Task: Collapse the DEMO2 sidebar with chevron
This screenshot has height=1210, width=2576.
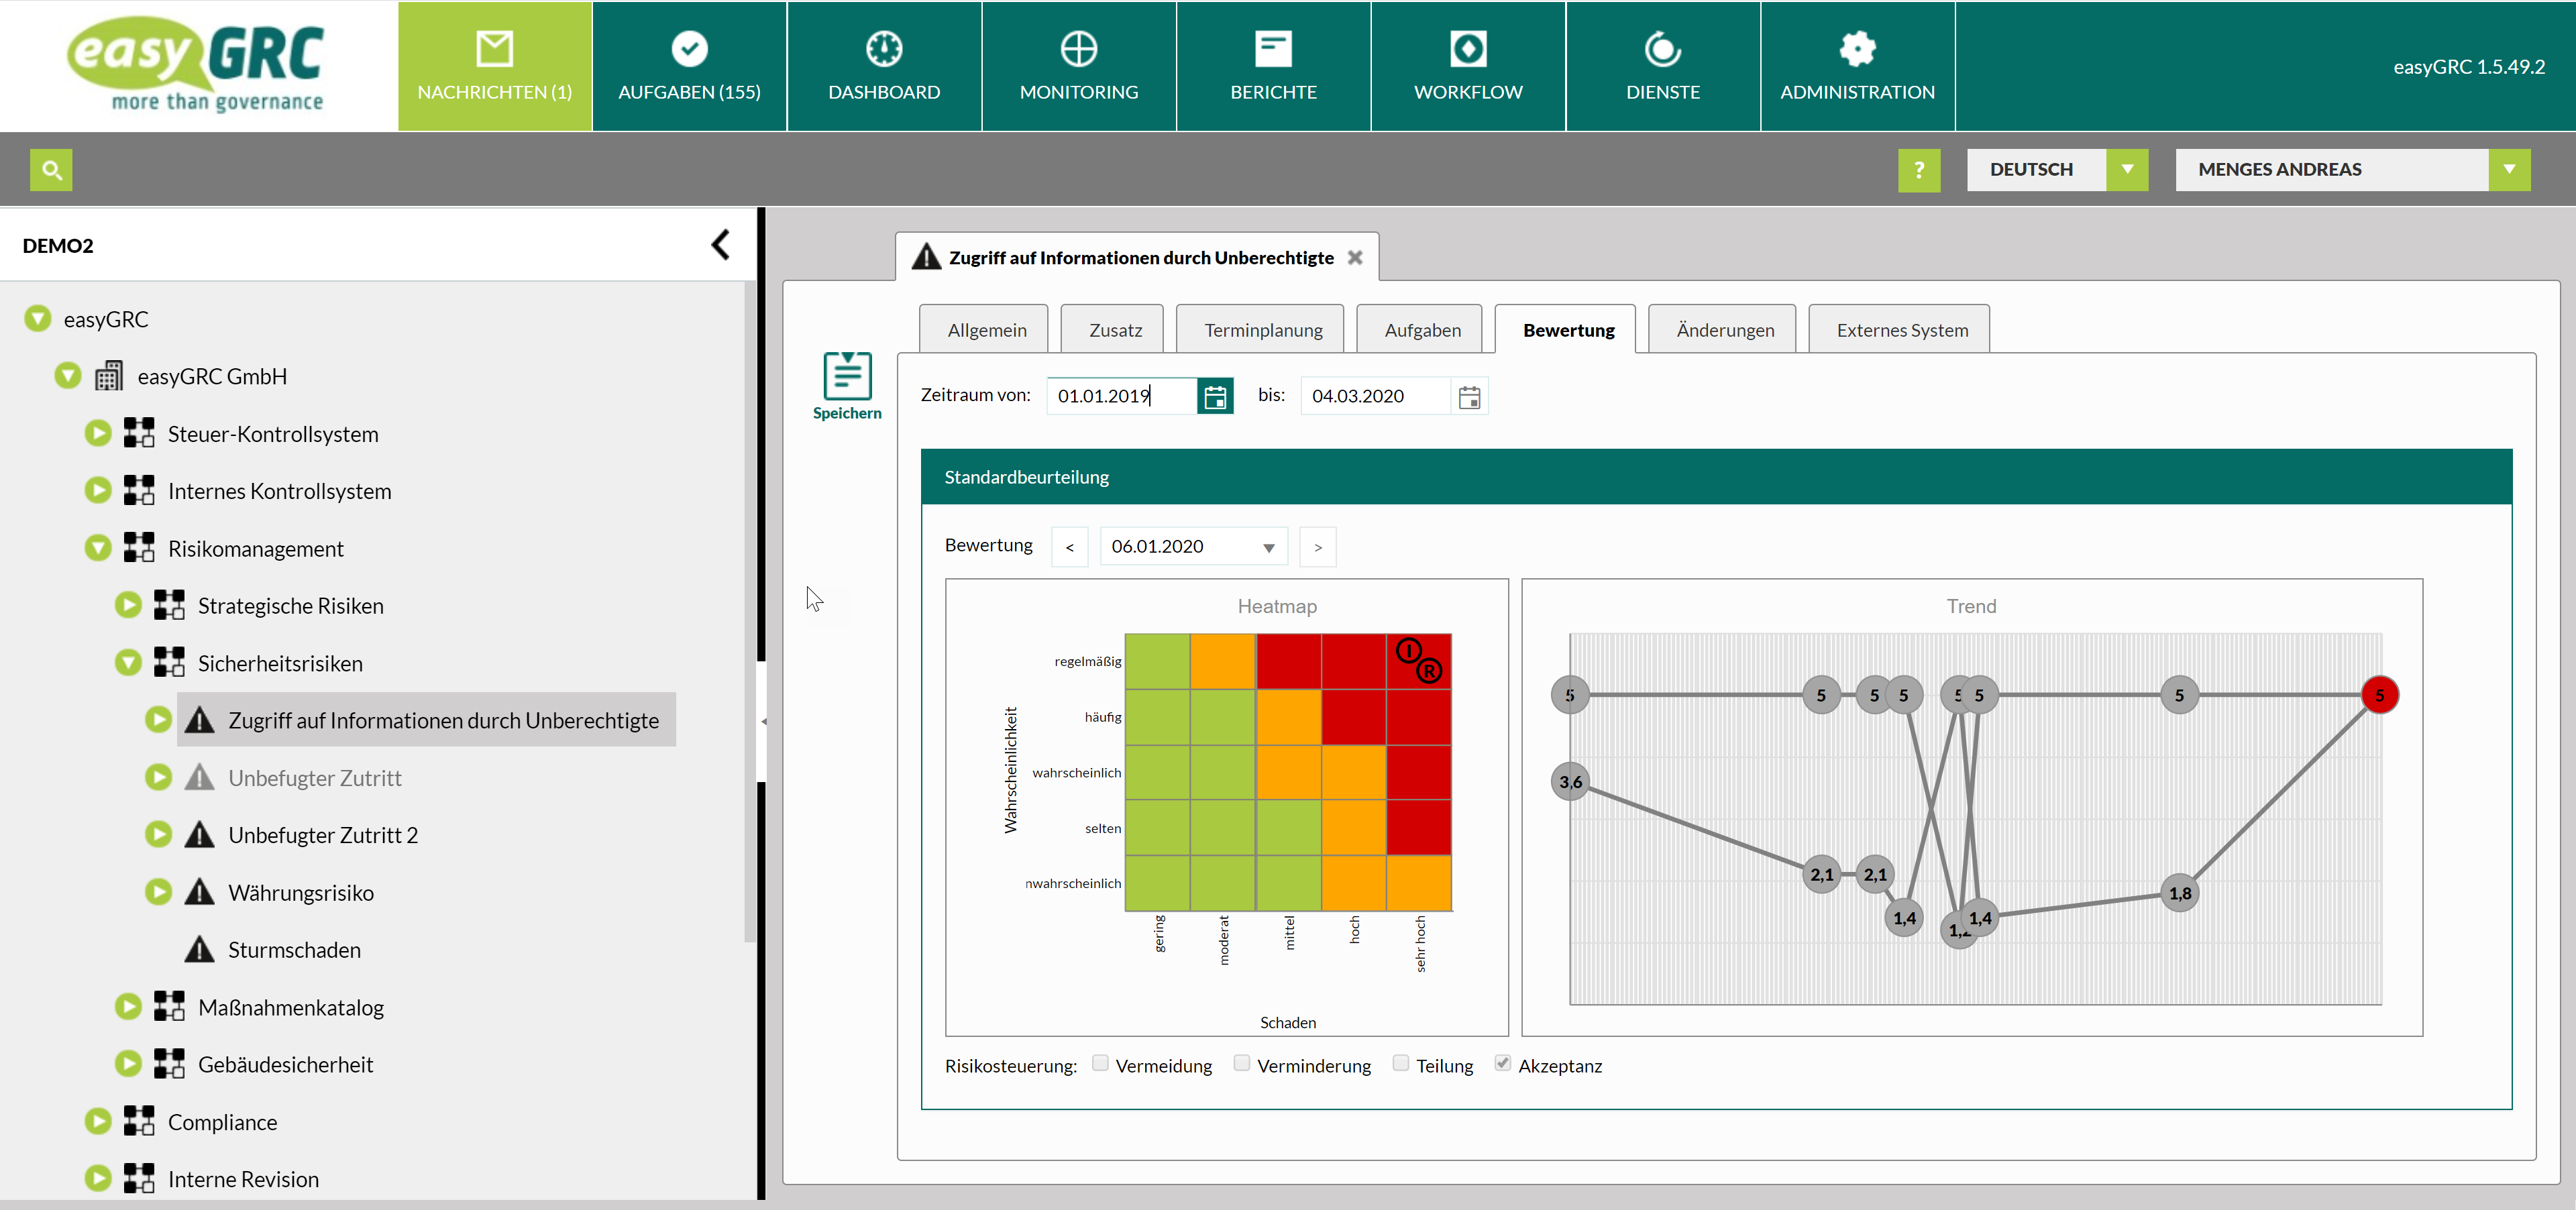Action: click(720, 245)
